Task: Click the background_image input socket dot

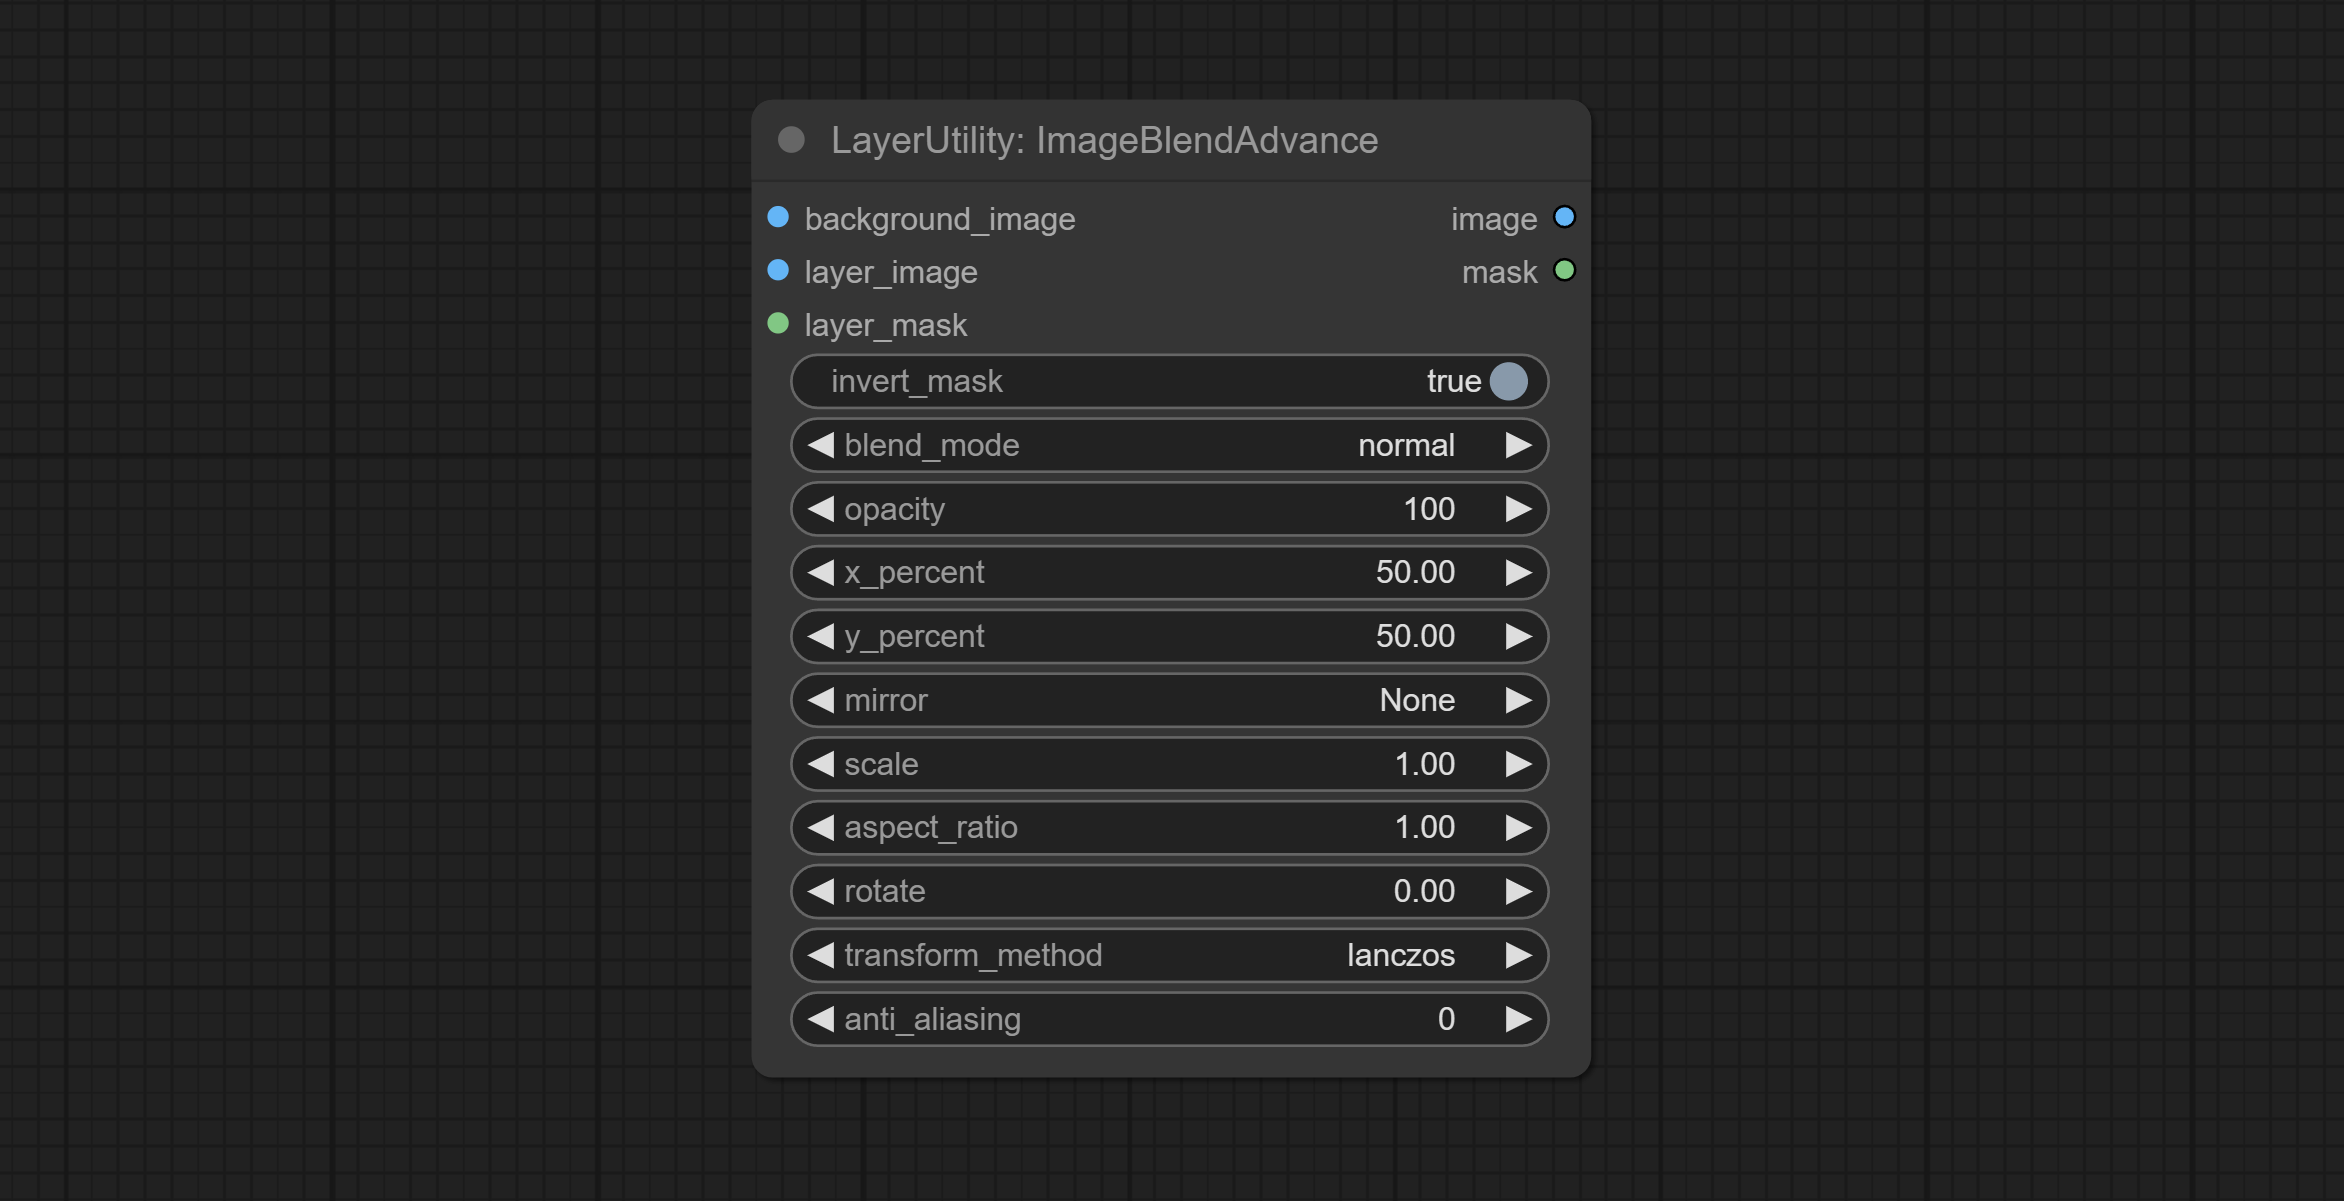Action: [778, 218]
